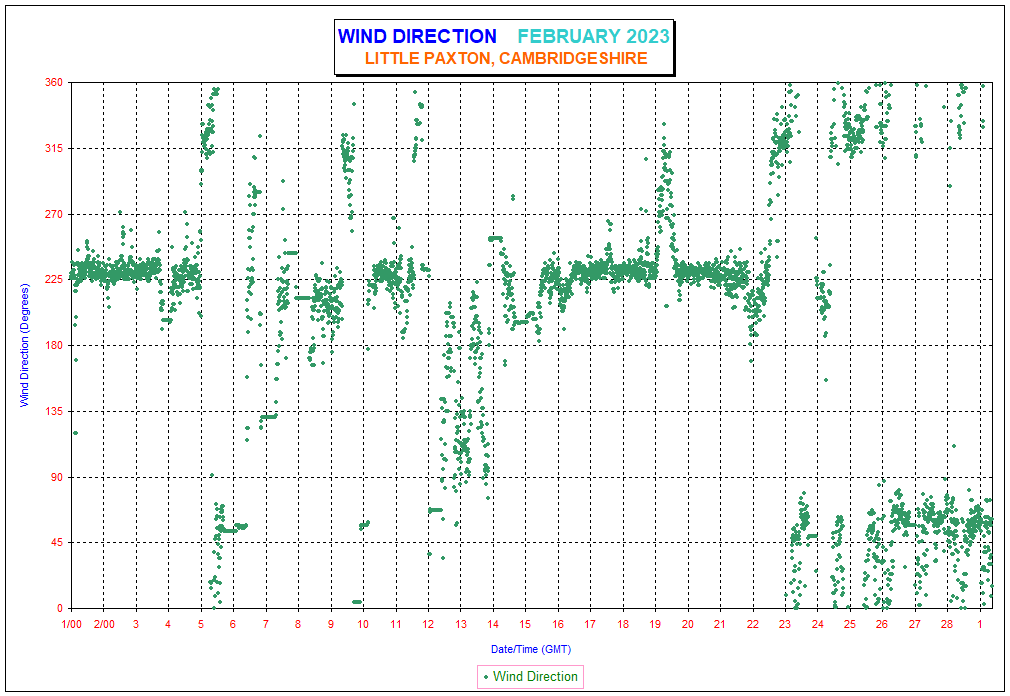This screenshot has width=1010, height=696.
Task: Click the 225 y-axis value
Action: pyautogui.click(x=54, y=279)
